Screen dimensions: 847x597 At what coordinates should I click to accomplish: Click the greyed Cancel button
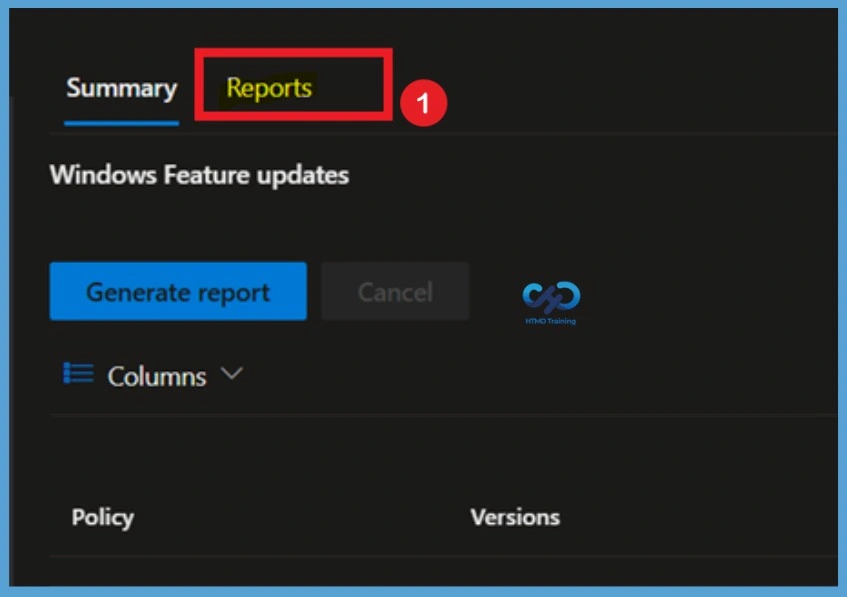395,292
